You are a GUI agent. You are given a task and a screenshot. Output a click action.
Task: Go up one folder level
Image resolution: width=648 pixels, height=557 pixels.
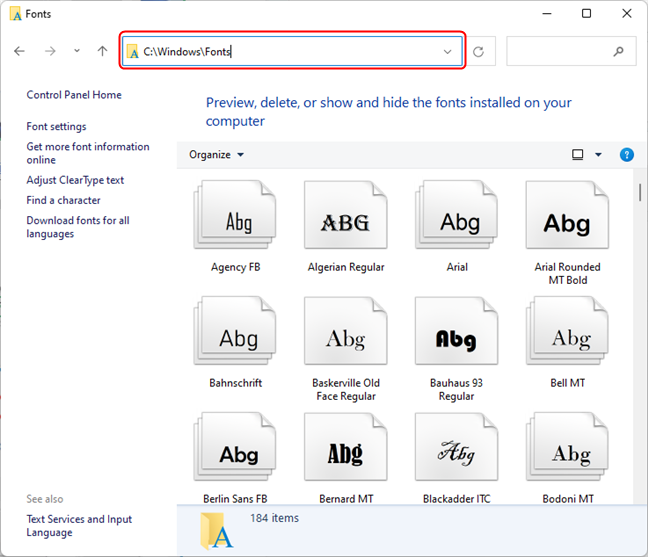click(102, 51)
